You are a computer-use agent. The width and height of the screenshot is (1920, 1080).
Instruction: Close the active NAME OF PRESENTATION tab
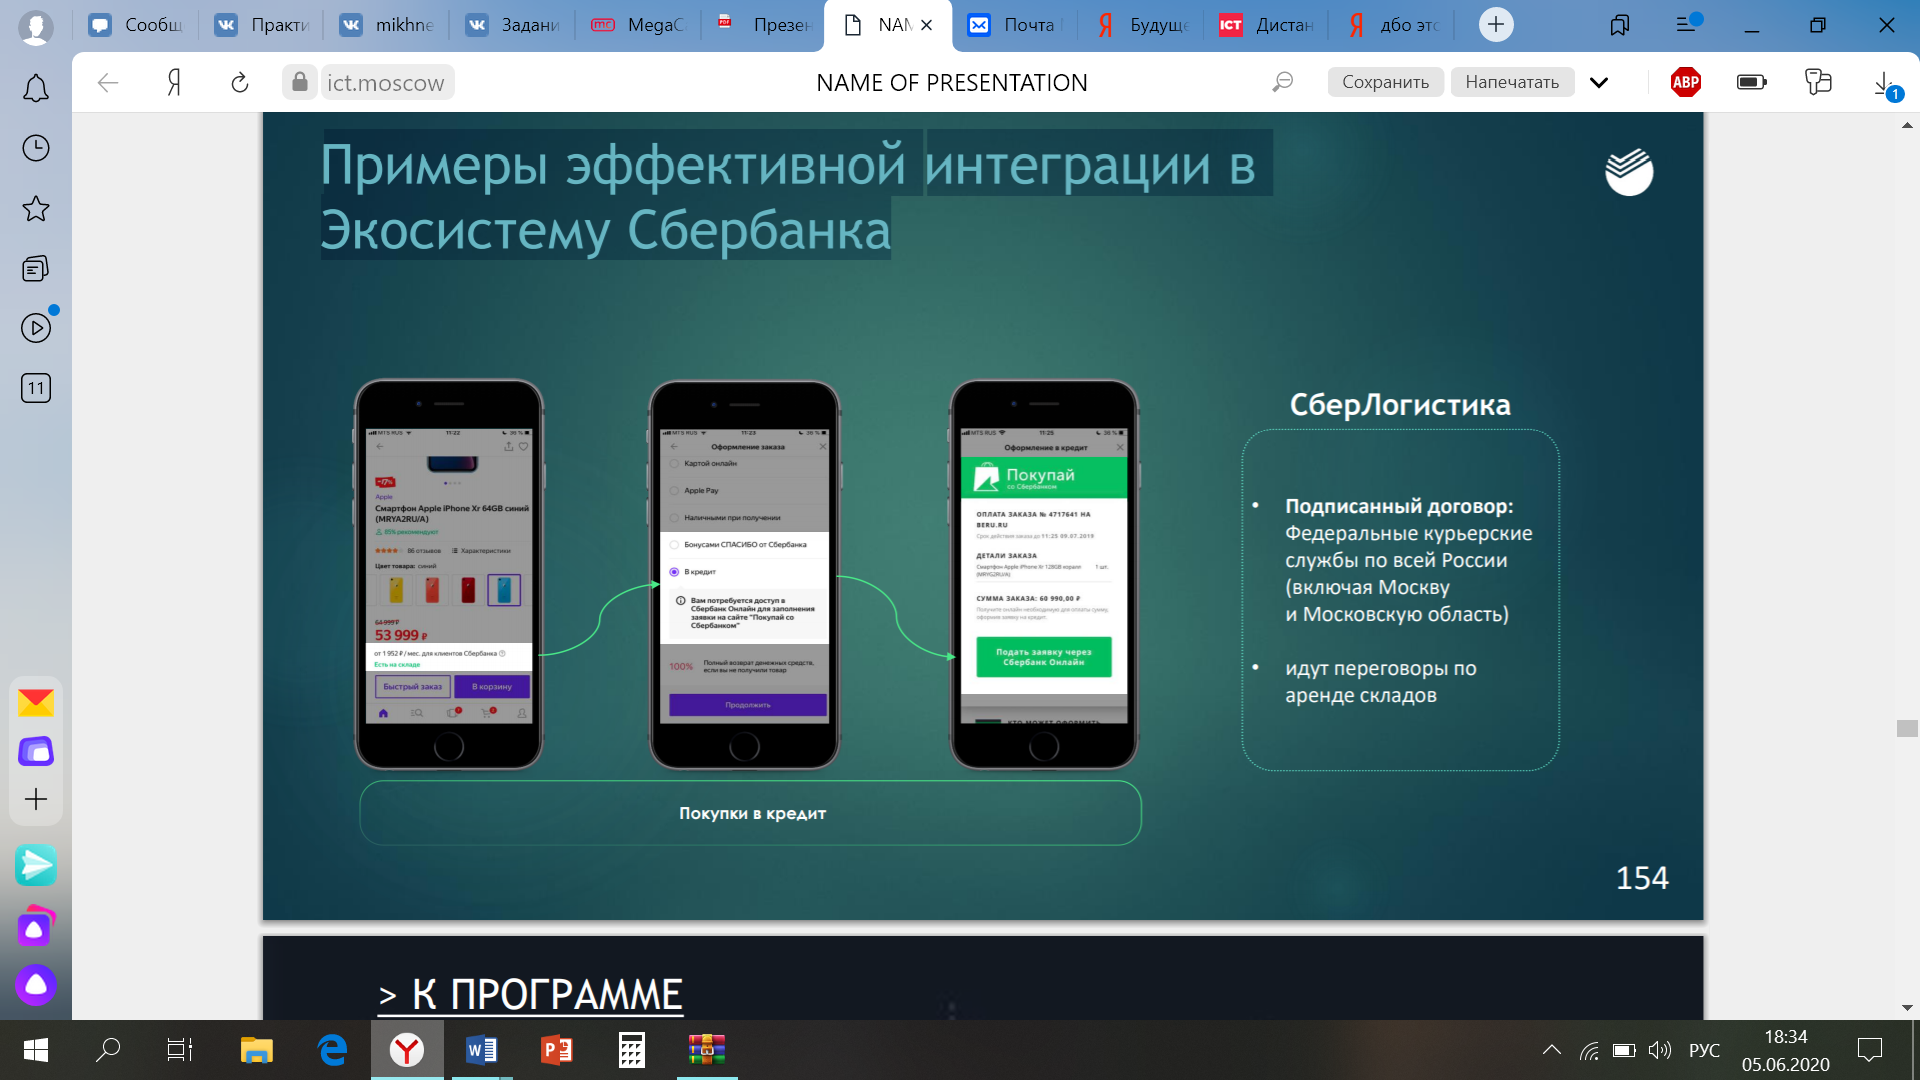[927, 25]
